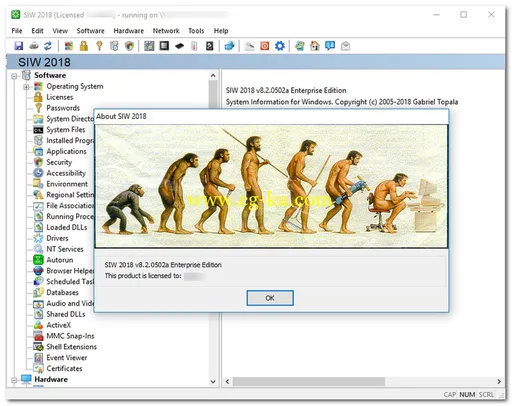Select Shared DLLs in the tree

click(x=66, y=314)
